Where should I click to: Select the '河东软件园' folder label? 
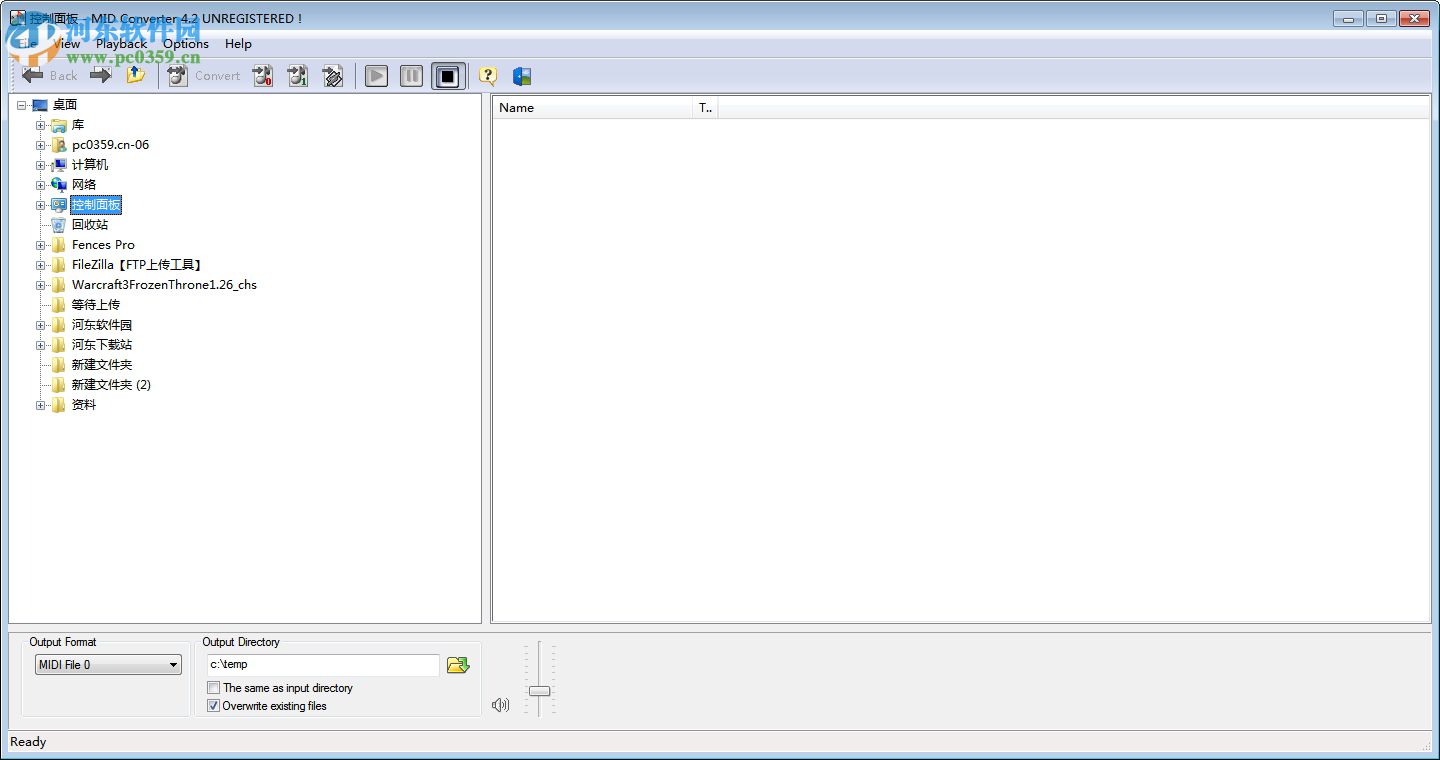pyautogui.click(x=102, y=325)
